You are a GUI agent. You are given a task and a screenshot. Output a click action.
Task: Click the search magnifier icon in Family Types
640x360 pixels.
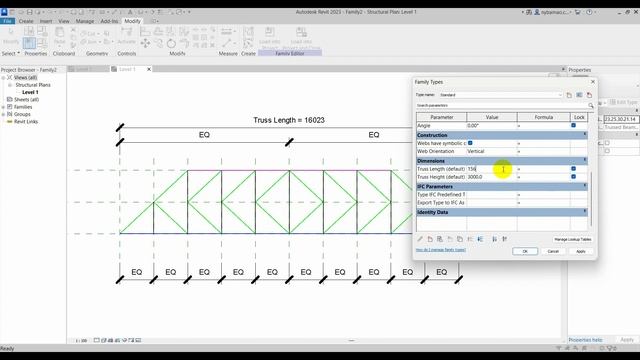pos(590,106)
